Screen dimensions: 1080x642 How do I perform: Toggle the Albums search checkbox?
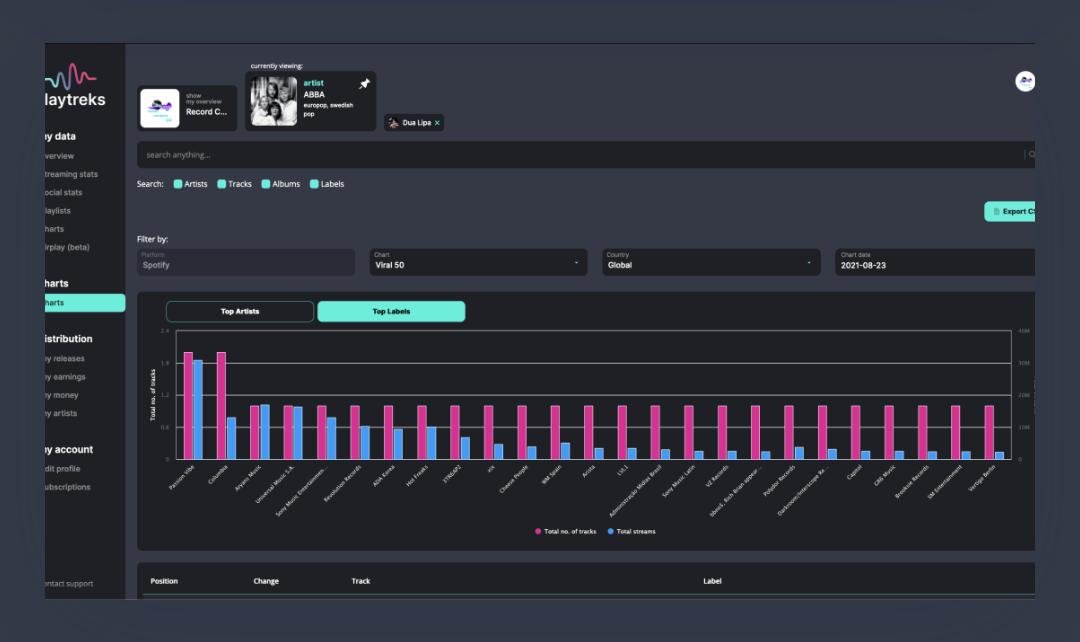coord(266,184)
